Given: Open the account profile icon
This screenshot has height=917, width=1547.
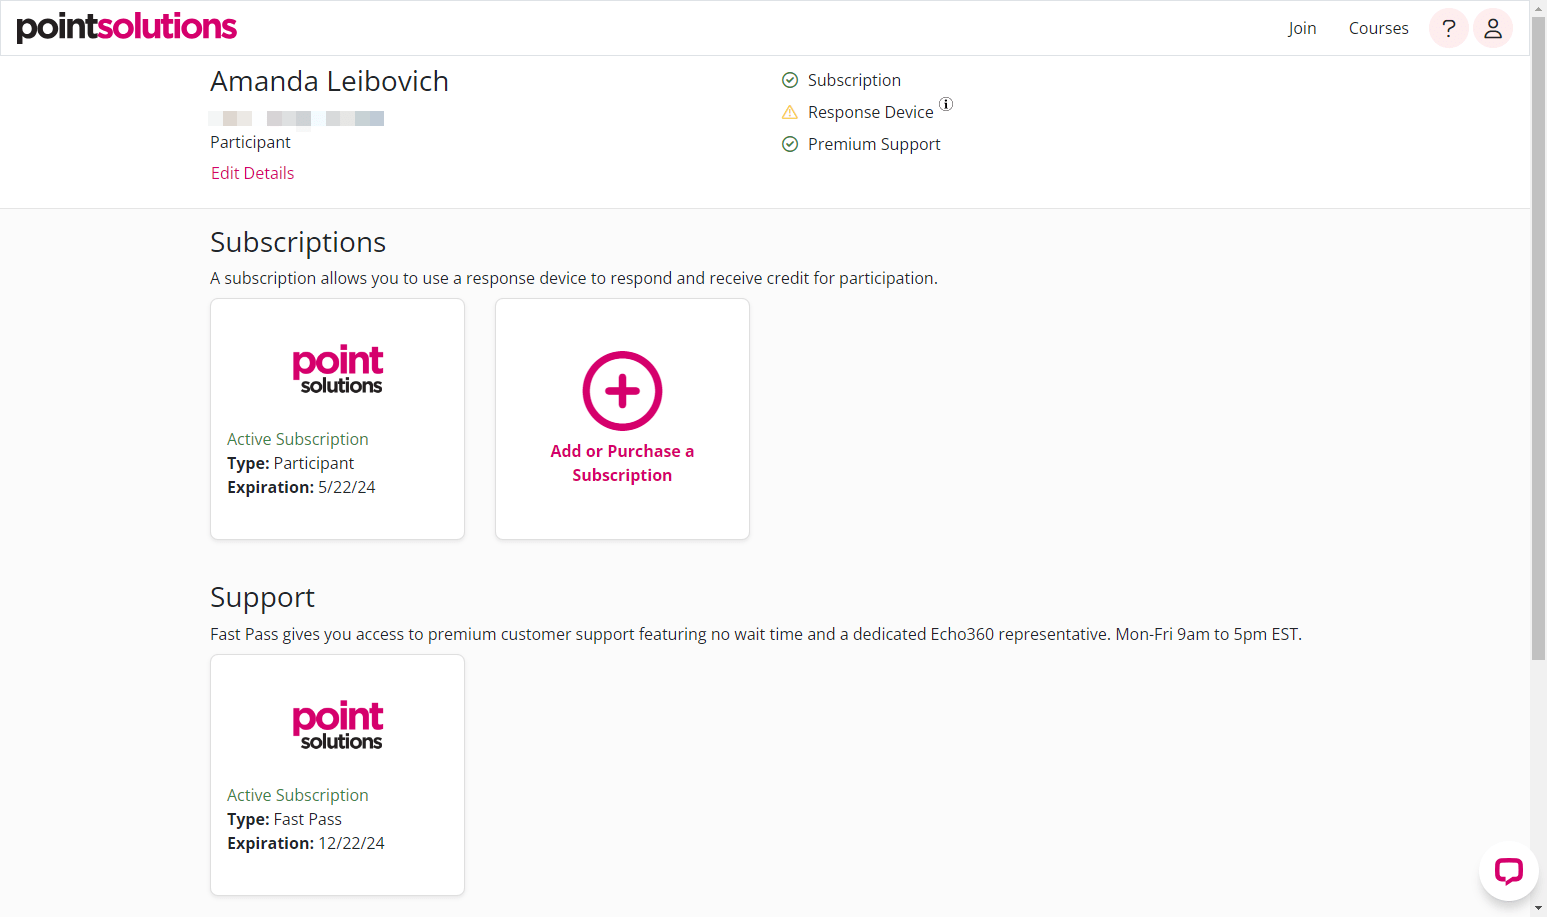Looking at the screenshot, I should point(1492,27).
